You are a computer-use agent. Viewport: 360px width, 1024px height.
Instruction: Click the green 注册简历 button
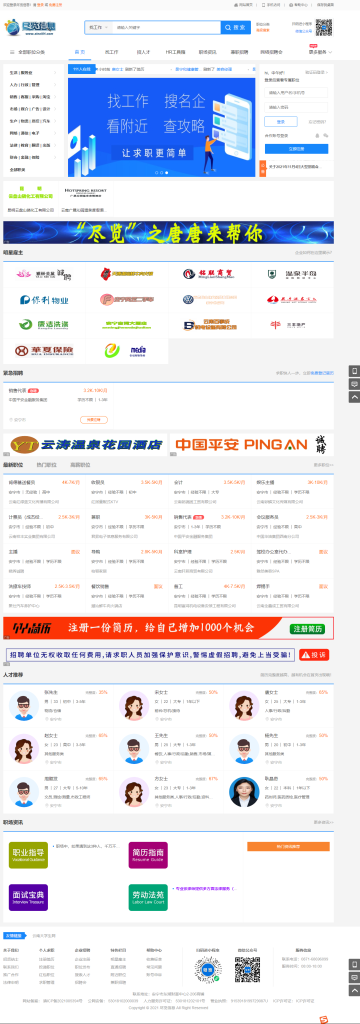click(308, 629)
